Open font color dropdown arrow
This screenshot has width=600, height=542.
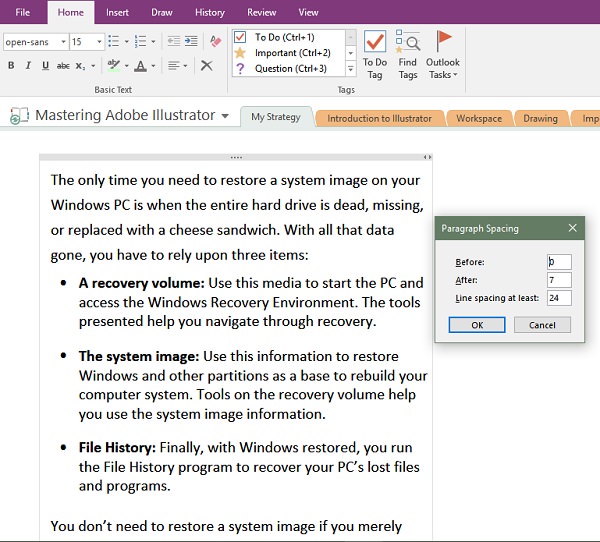(153, 66)
